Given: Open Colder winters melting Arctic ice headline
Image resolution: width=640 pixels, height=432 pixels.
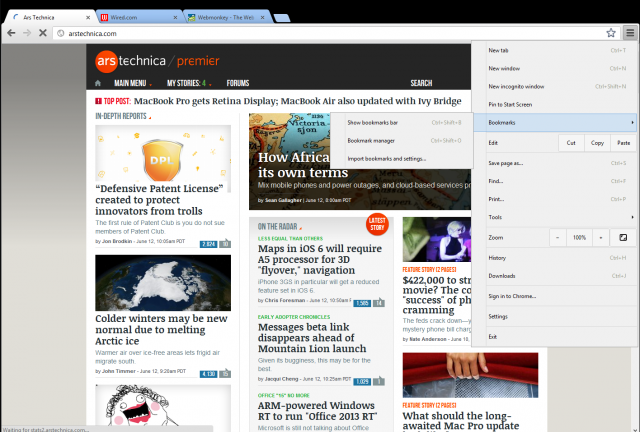Looking at the screenshot, I should tap(161, 330).
